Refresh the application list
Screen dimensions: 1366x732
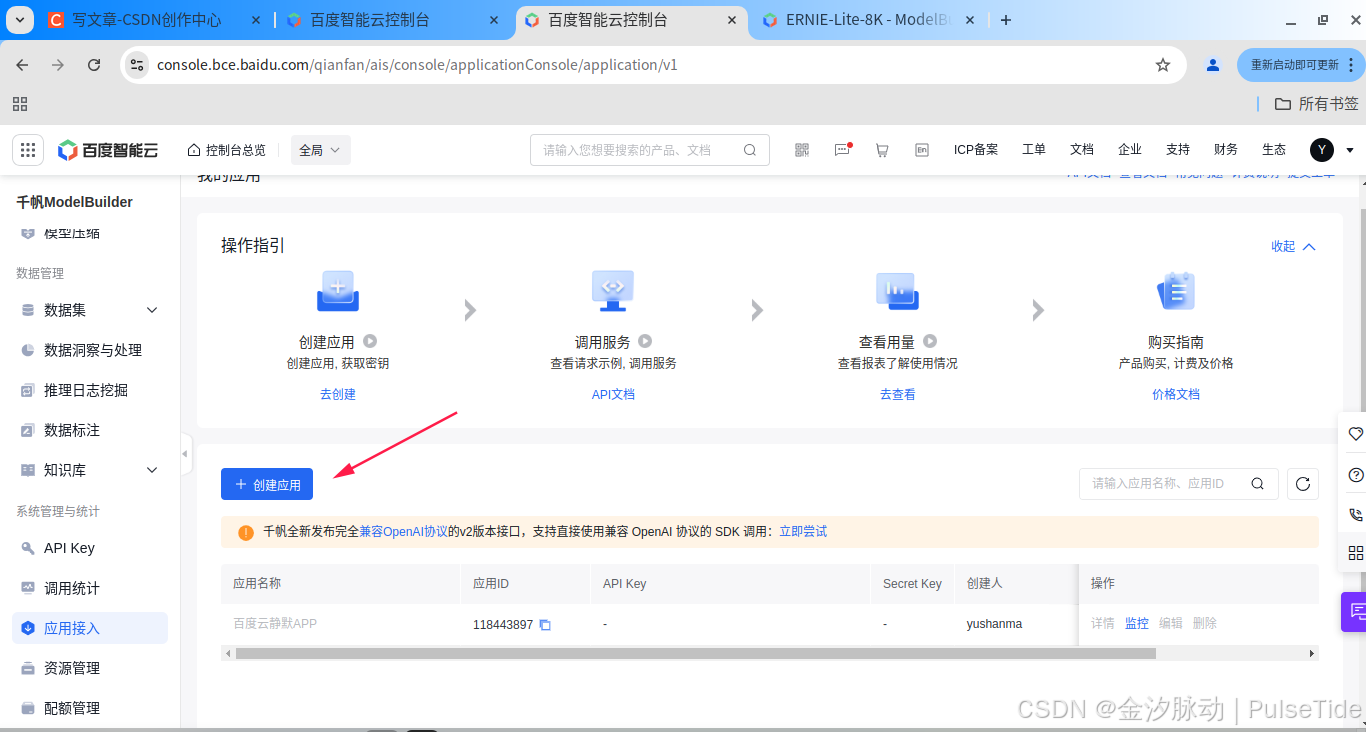(1303, 484)
